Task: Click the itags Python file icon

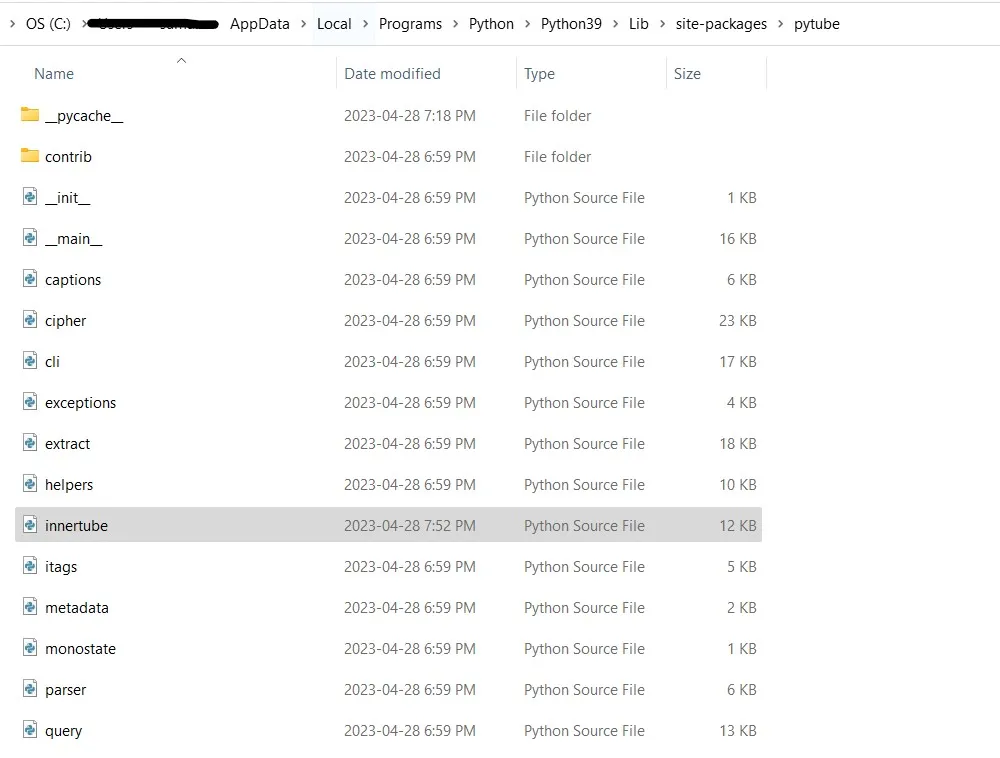Action: click(x=30, y=565)
